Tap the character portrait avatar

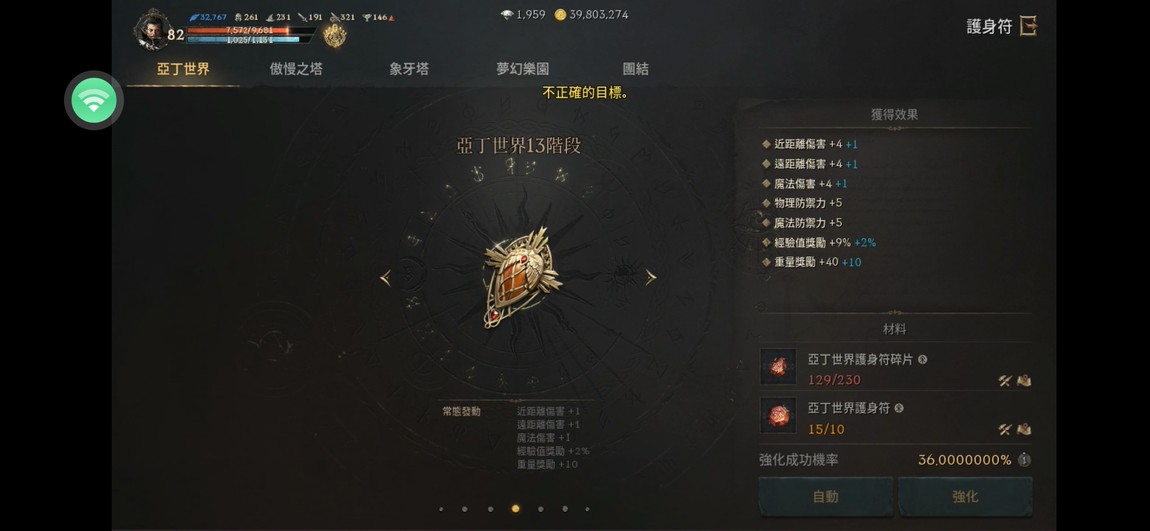tap(152, 31)
